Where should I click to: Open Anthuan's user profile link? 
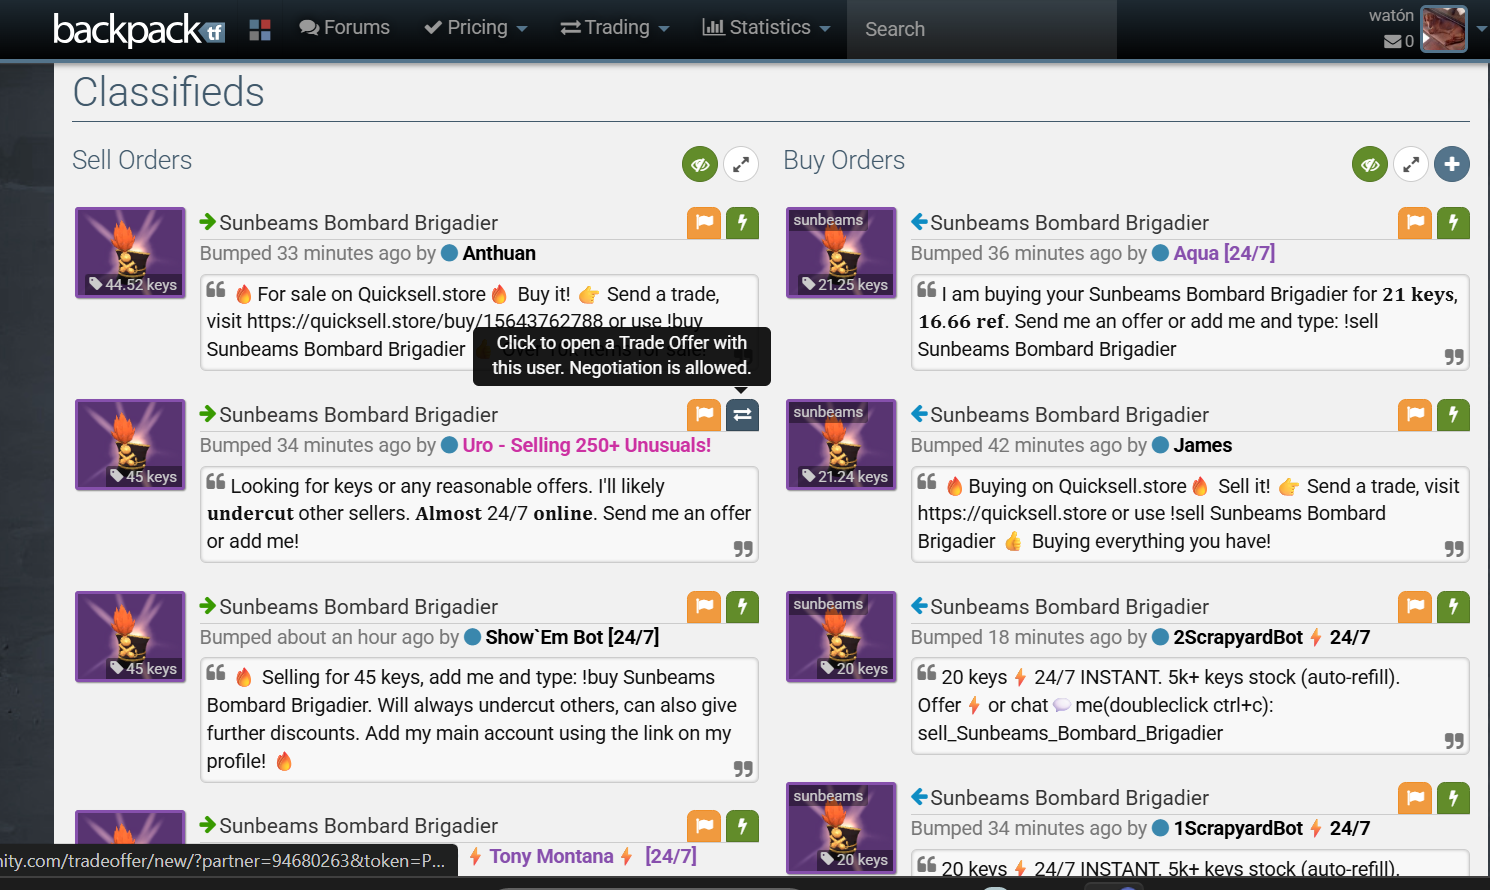[499, 253]
